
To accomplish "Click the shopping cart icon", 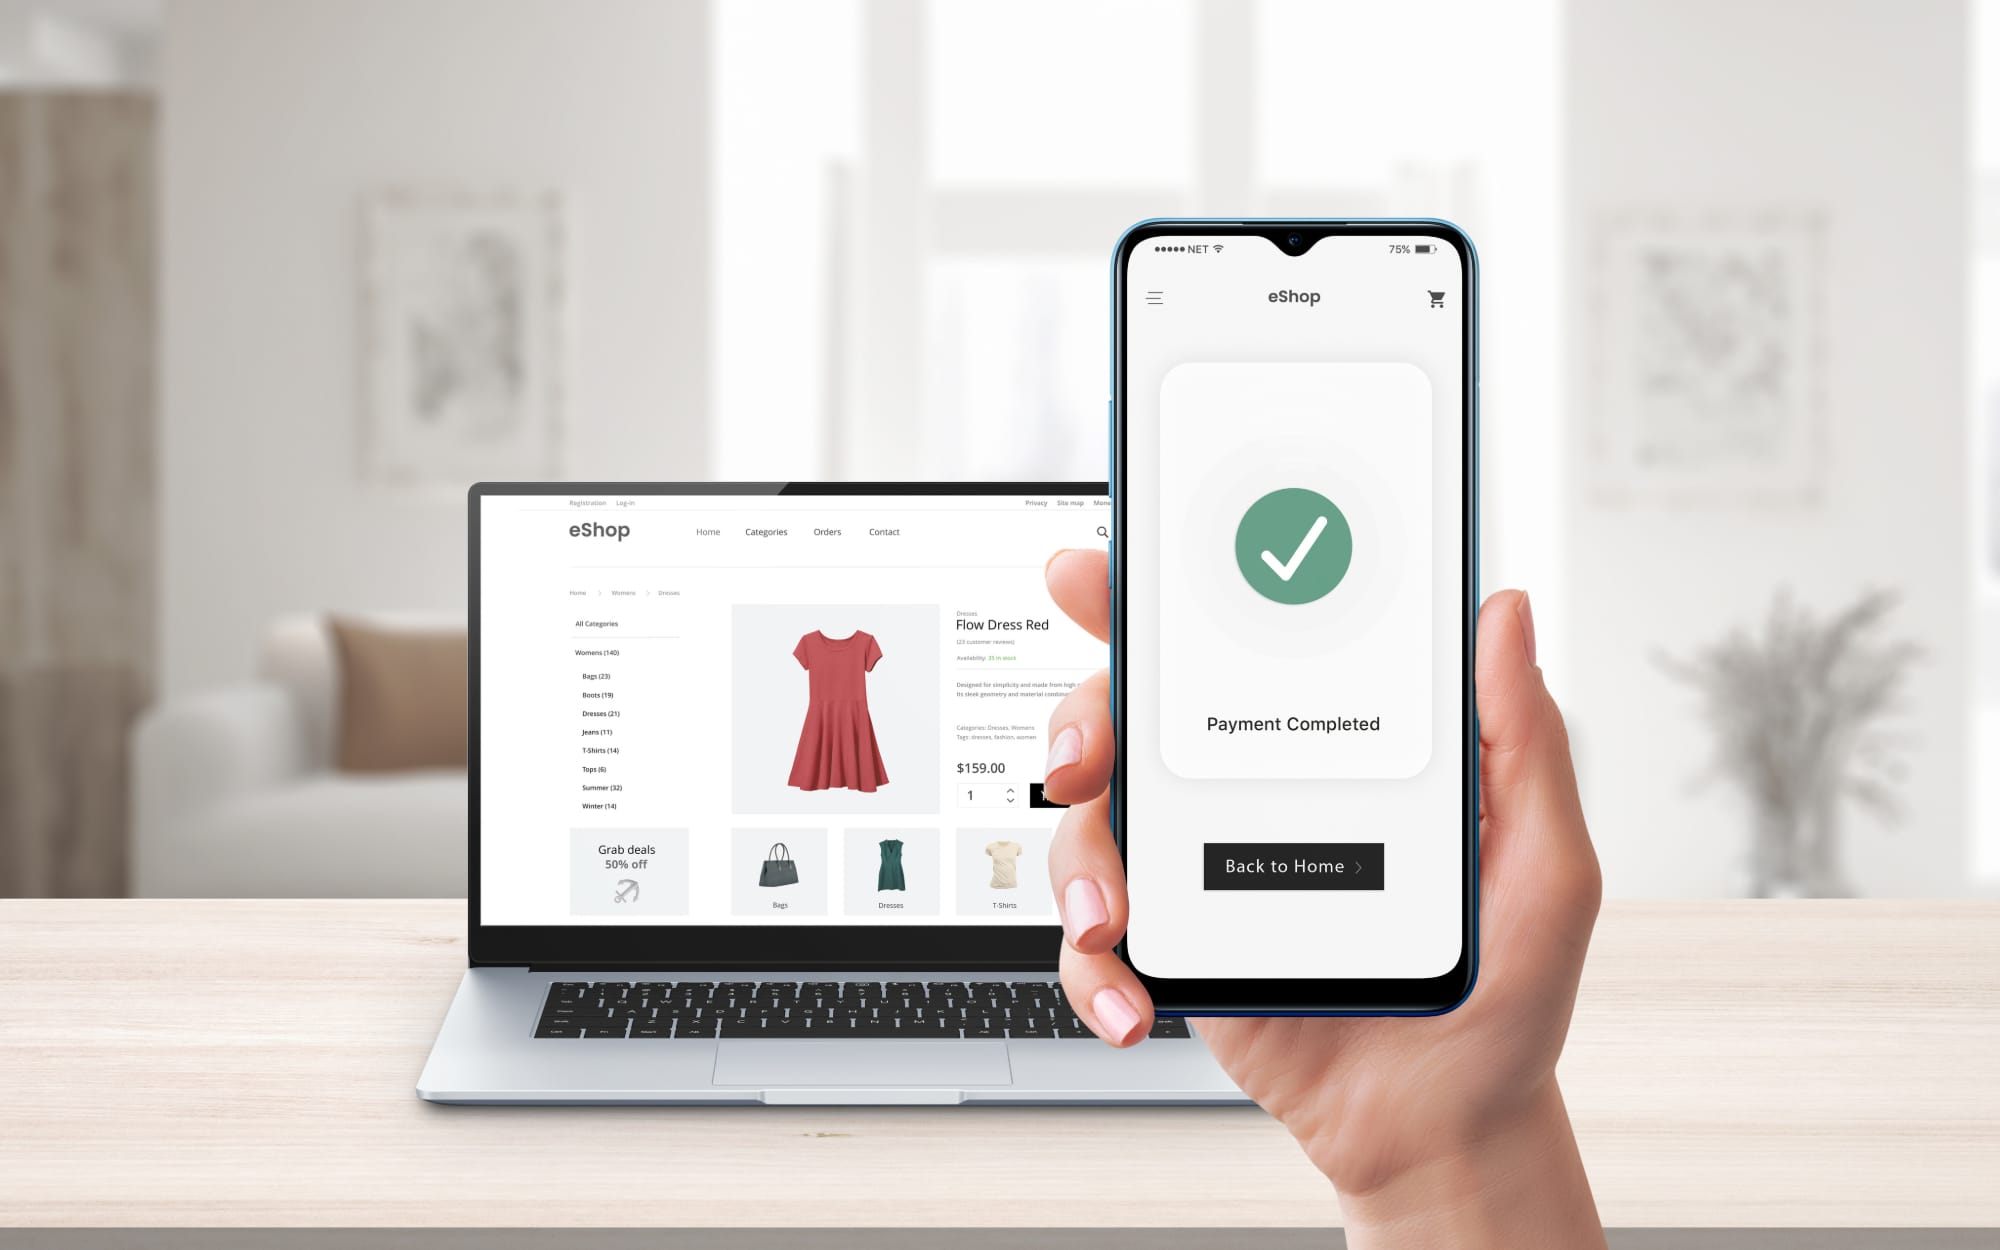I will pyautogui.click(x=1436, y=298).
